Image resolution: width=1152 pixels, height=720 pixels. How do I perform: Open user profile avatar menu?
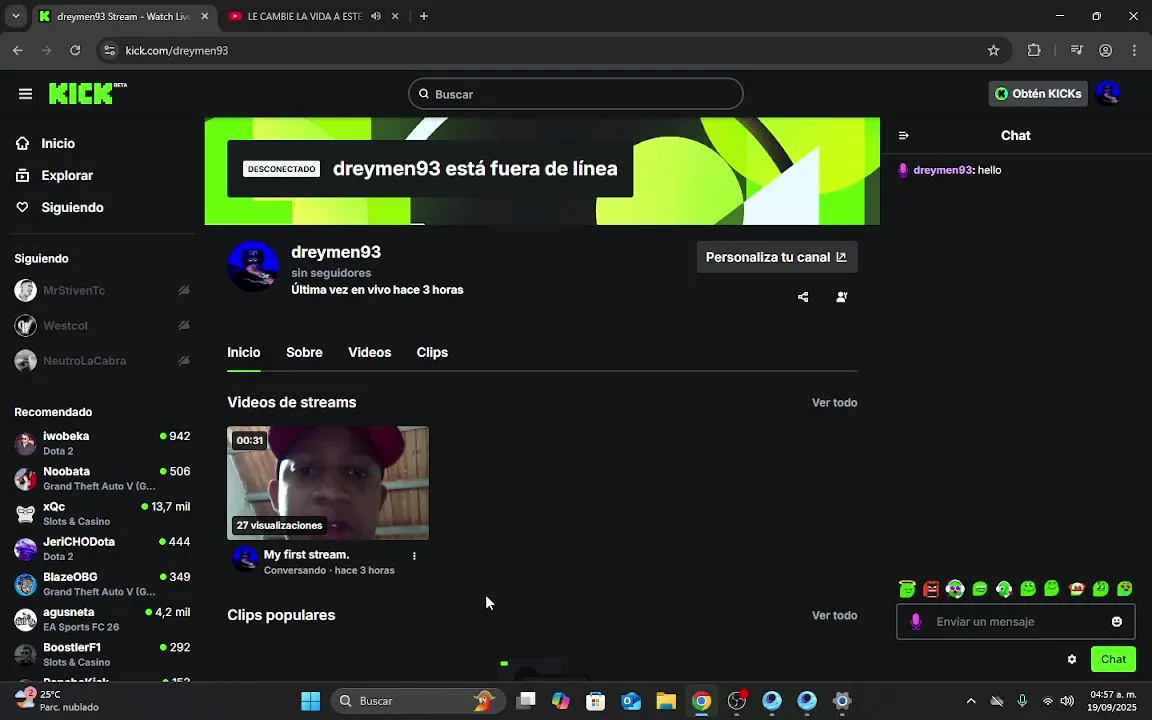pos(1107,93)
